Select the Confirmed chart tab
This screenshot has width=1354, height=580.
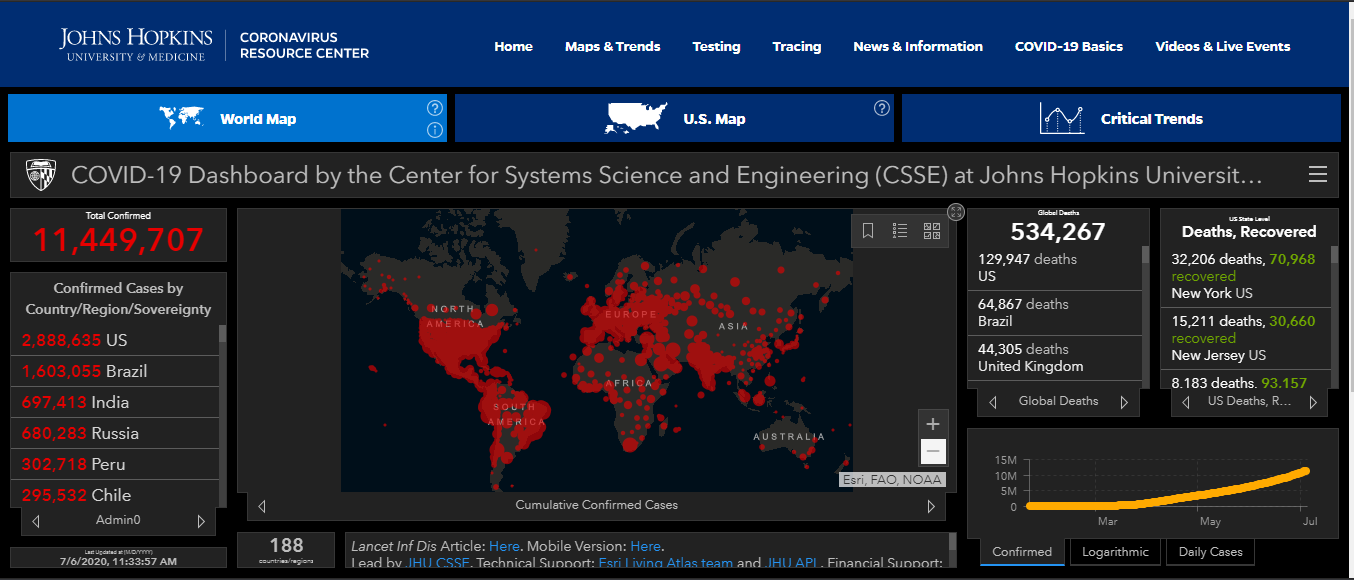pyautogui.click(x=1022, y=552)
